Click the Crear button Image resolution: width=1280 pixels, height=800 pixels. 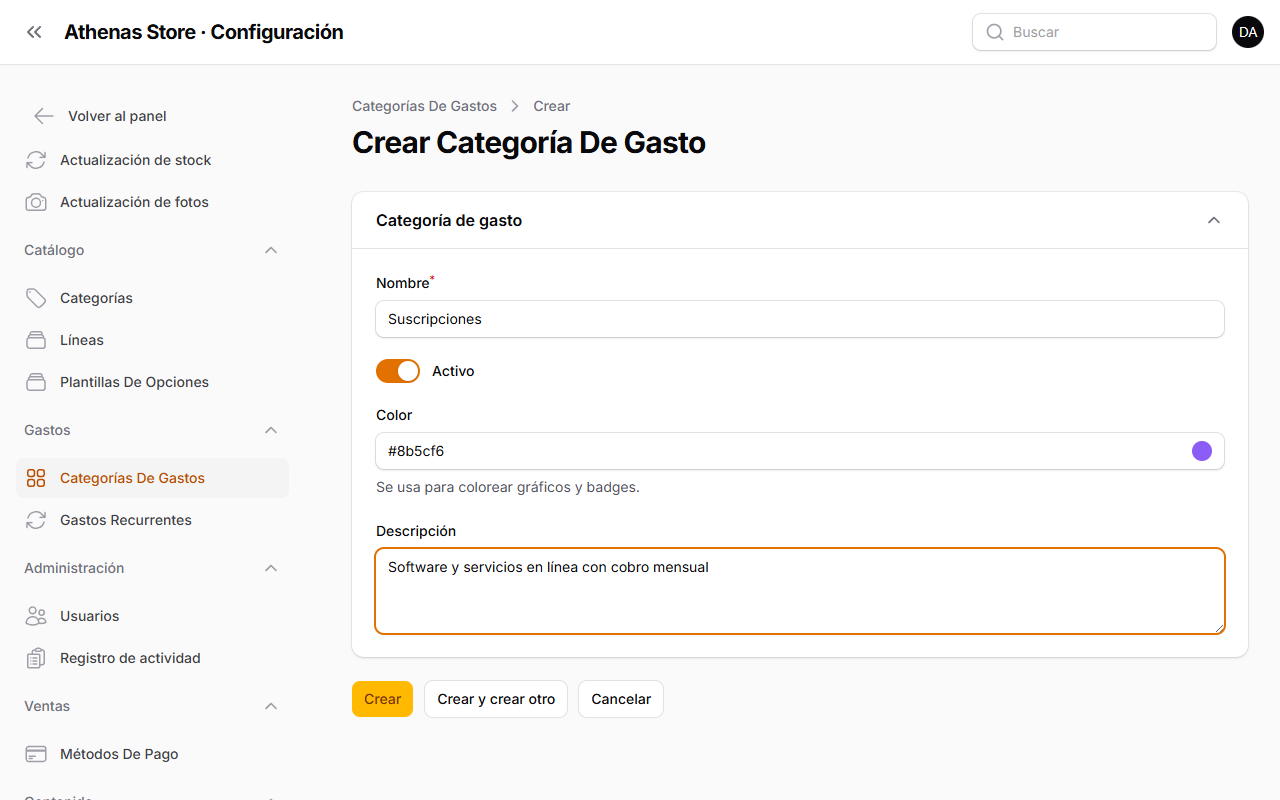(x=382, y=699)
